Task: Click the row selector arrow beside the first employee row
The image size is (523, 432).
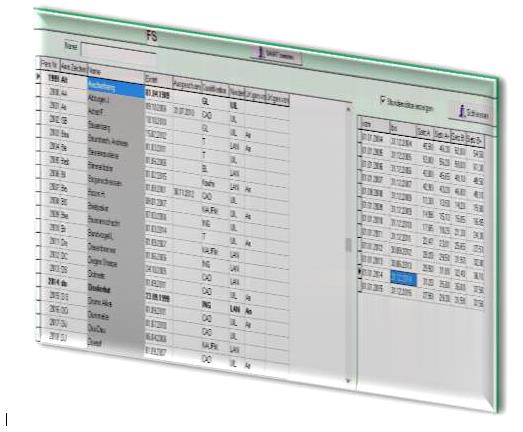Action: [38, 77]
